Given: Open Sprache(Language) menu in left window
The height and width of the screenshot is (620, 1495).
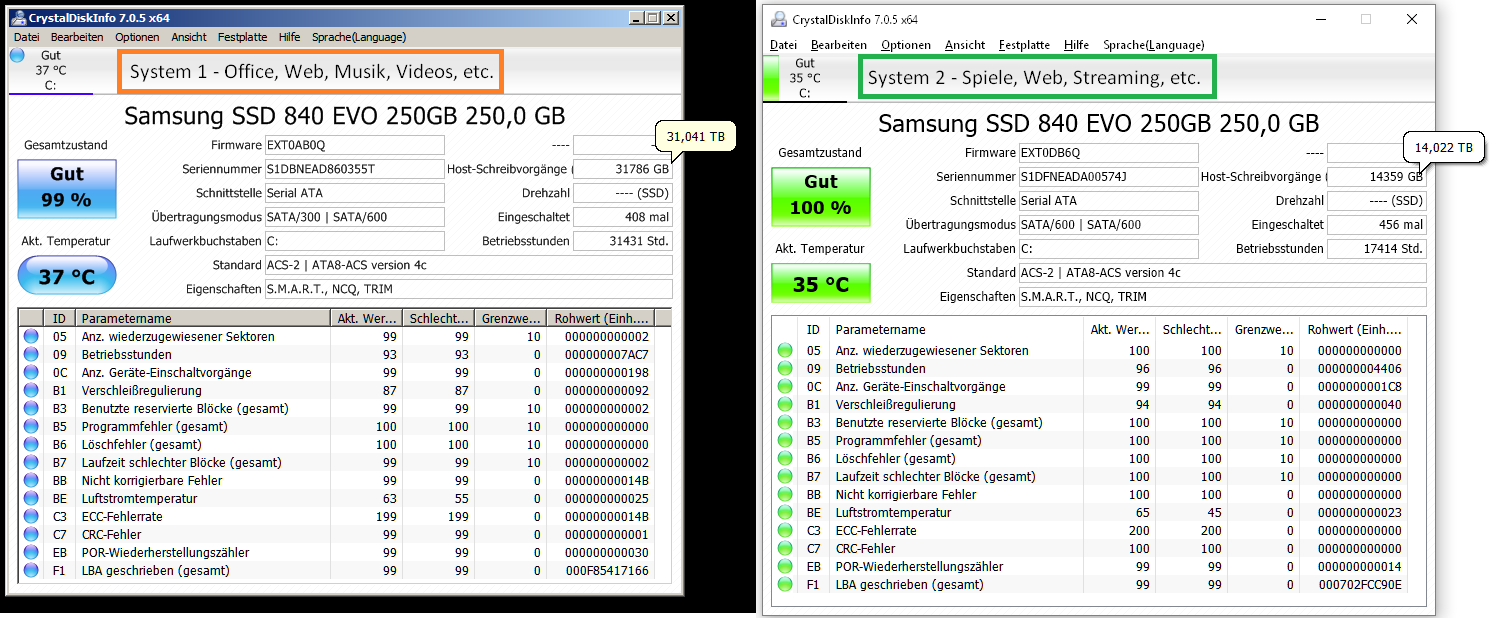Looking at the screenshot, I should click(359, 37).
